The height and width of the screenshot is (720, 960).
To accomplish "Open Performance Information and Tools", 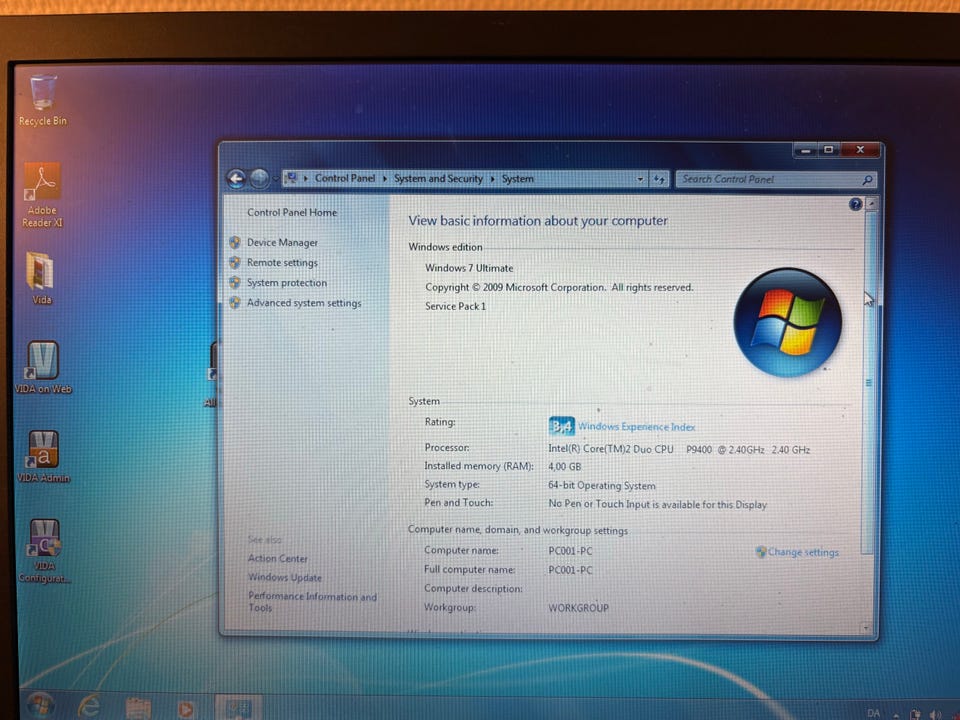I will 312,602.
